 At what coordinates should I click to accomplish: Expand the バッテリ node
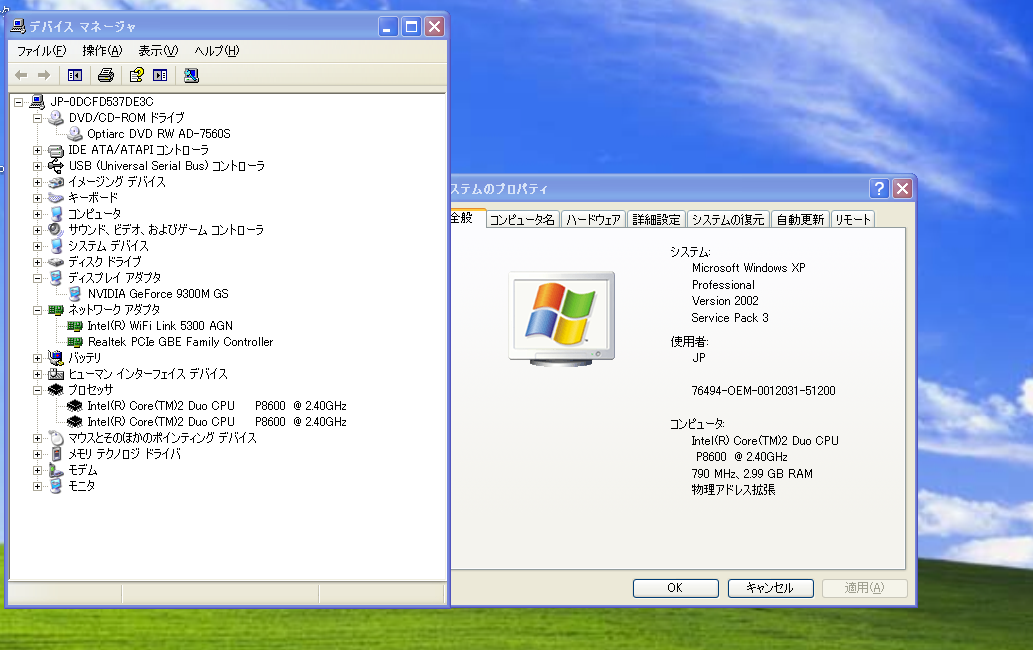pos(38,358)
